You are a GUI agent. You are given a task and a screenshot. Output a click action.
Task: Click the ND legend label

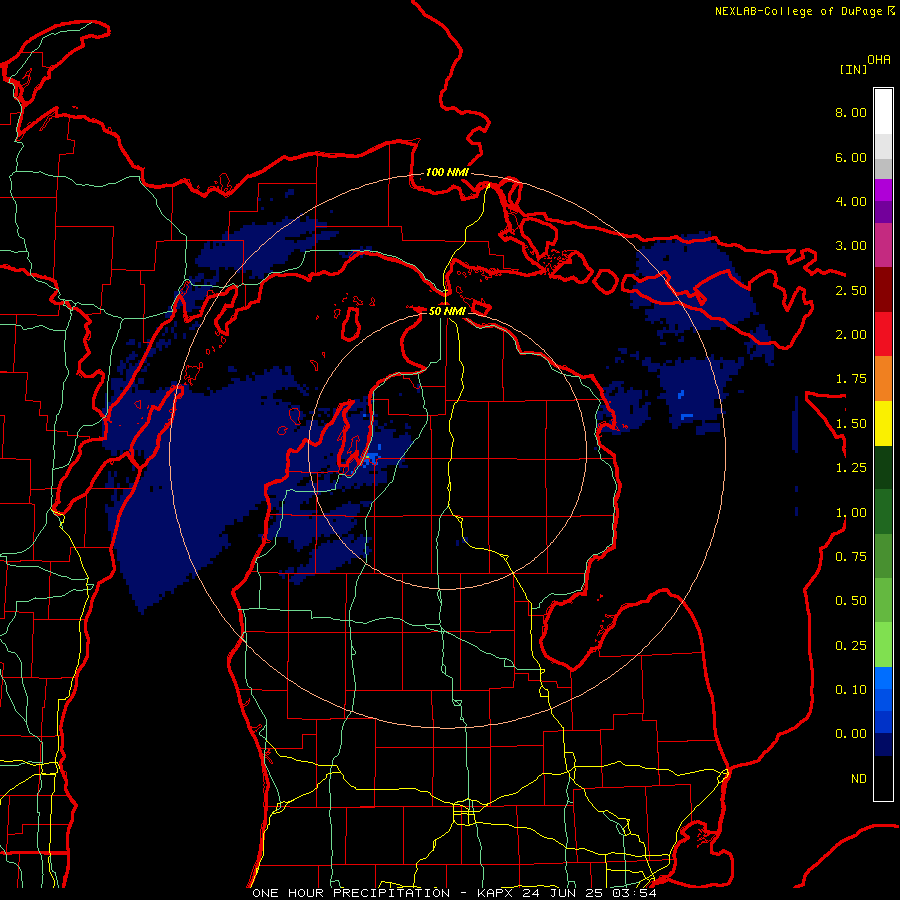pos(859,779)
